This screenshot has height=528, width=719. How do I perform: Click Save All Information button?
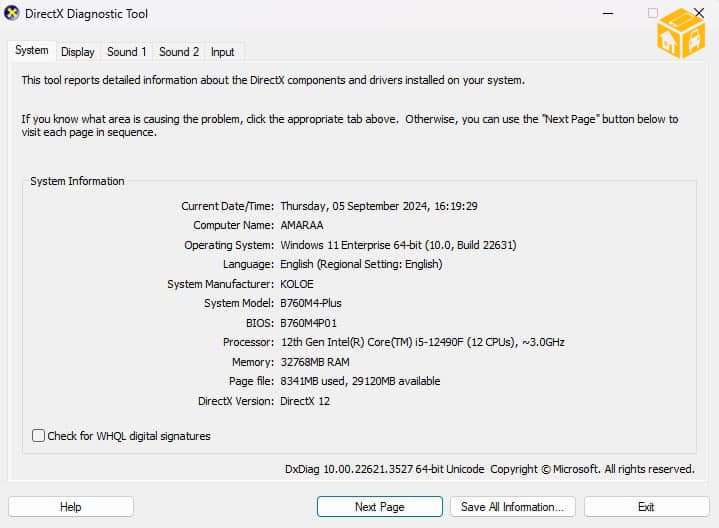point(512,507)
